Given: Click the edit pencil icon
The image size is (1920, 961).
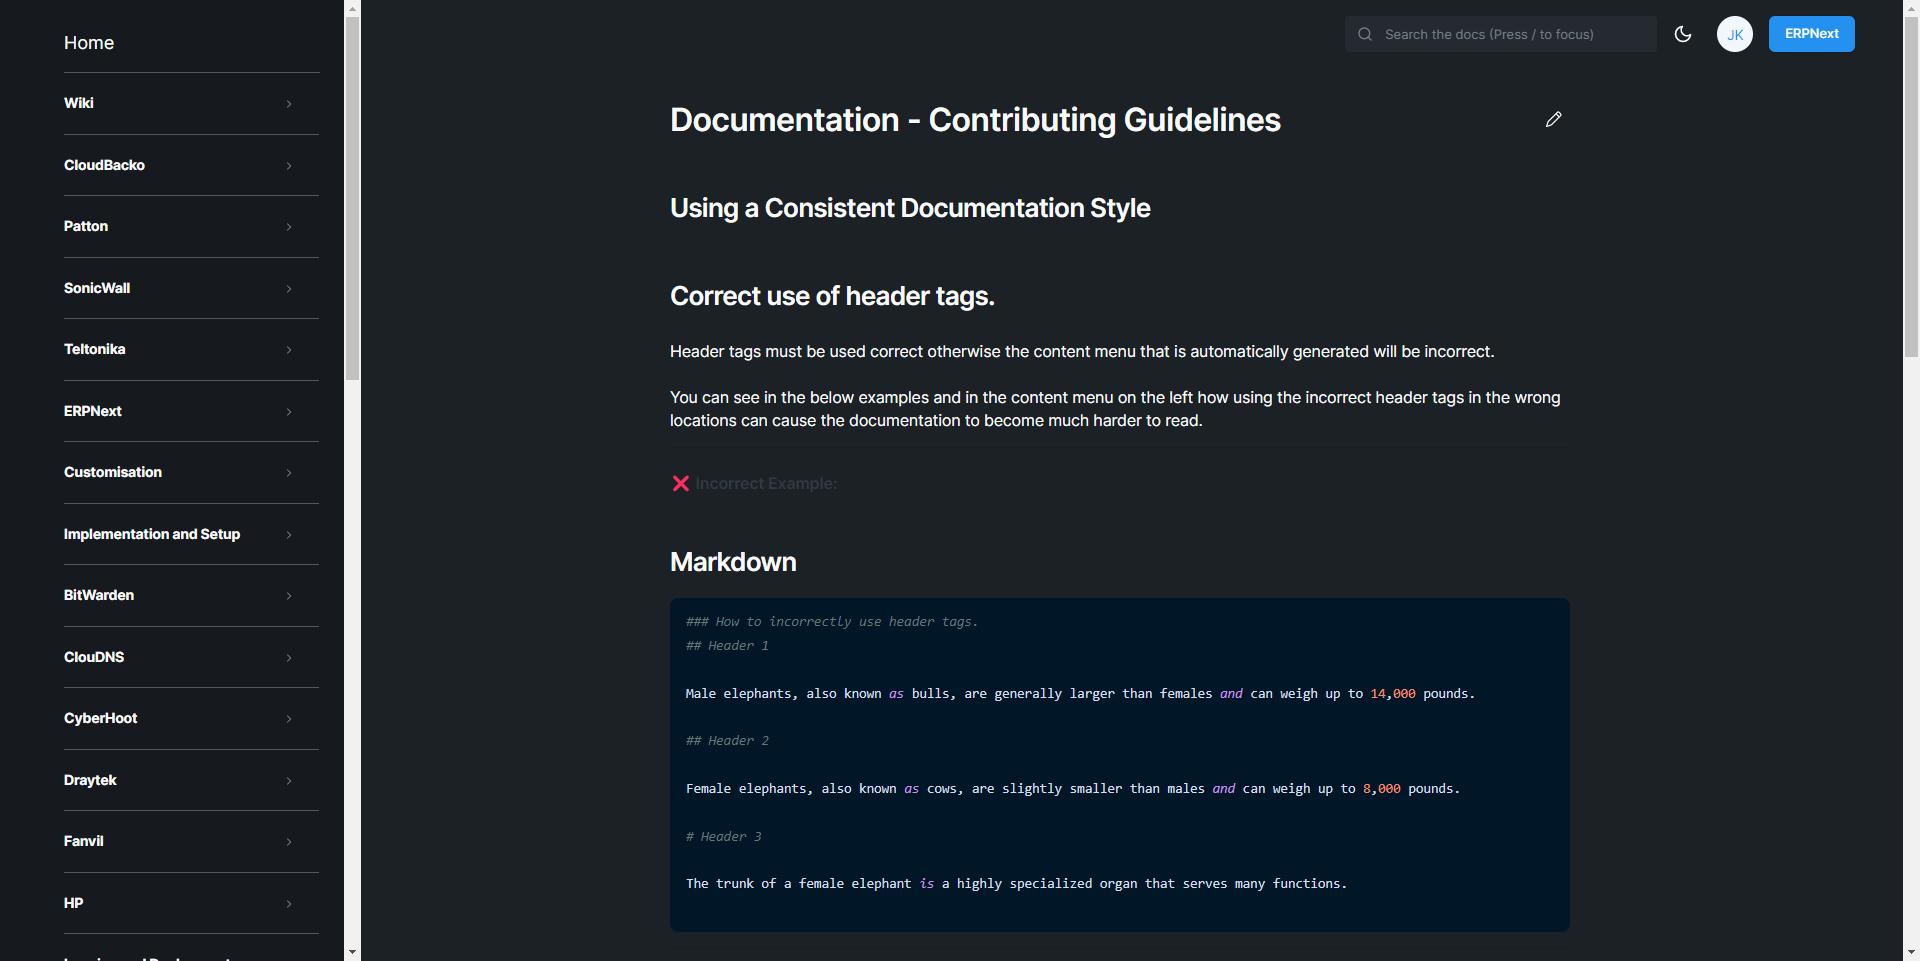Looking at the screenshot, I should pyautogui.click(x=1553, y=119).
